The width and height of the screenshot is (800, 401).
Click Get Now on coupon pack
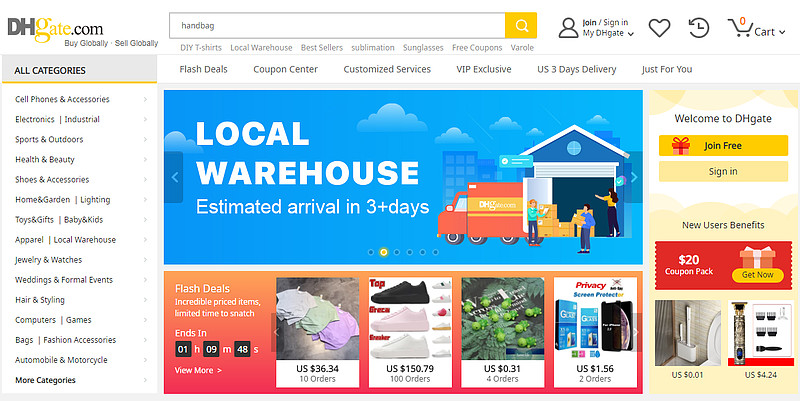[757, 274]
